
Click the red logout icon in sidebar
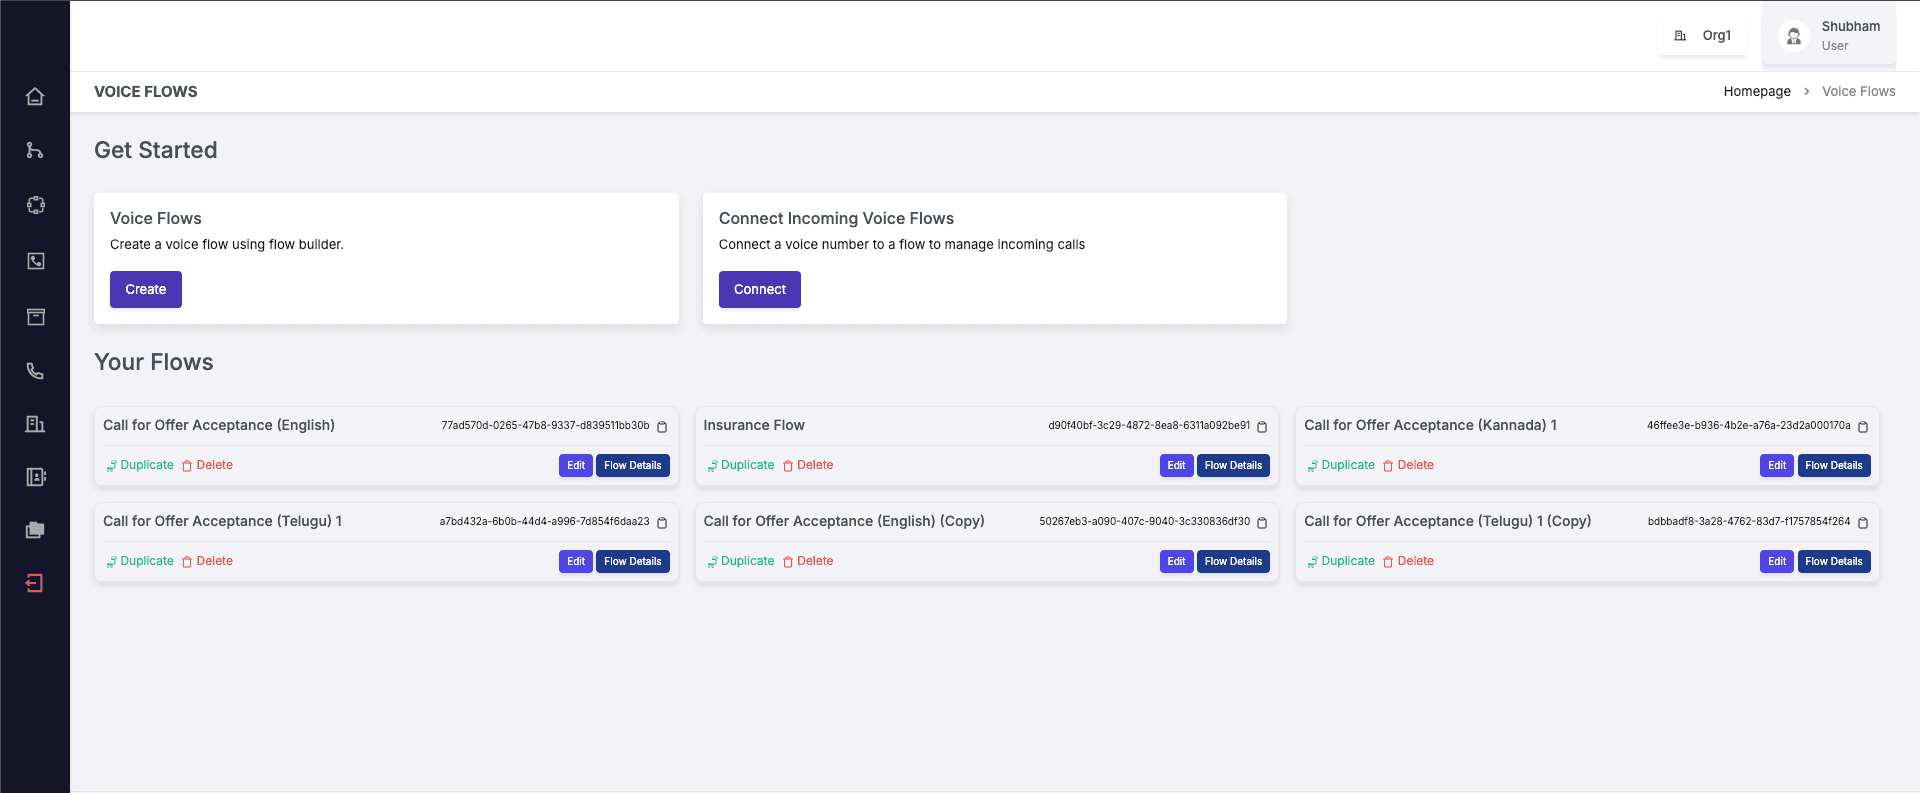pos(35,583)
